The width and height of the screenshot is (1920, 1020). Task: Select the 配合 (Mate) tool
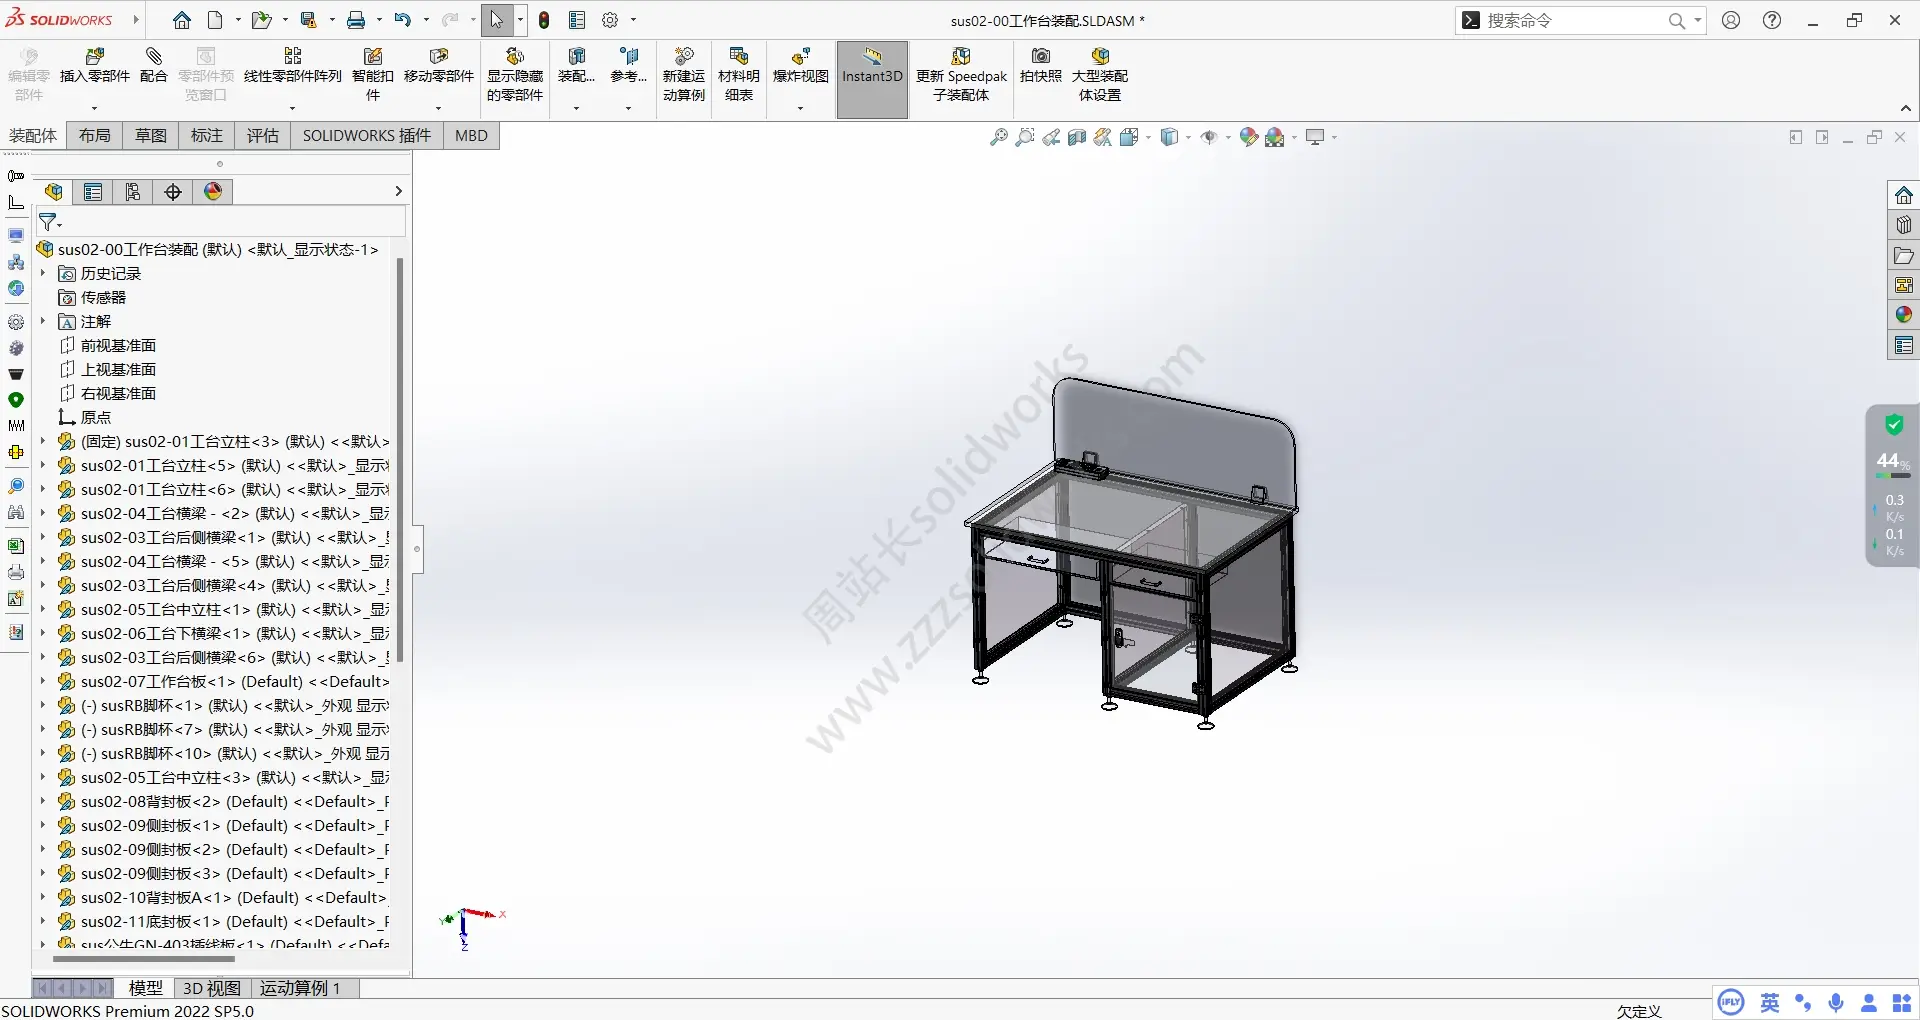click(152, 70)
